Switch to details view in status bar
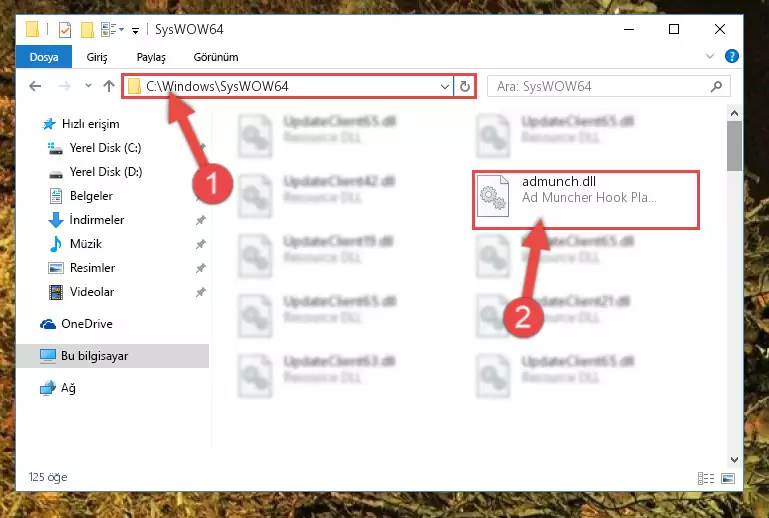769x518 pixels. coord(706,478)
